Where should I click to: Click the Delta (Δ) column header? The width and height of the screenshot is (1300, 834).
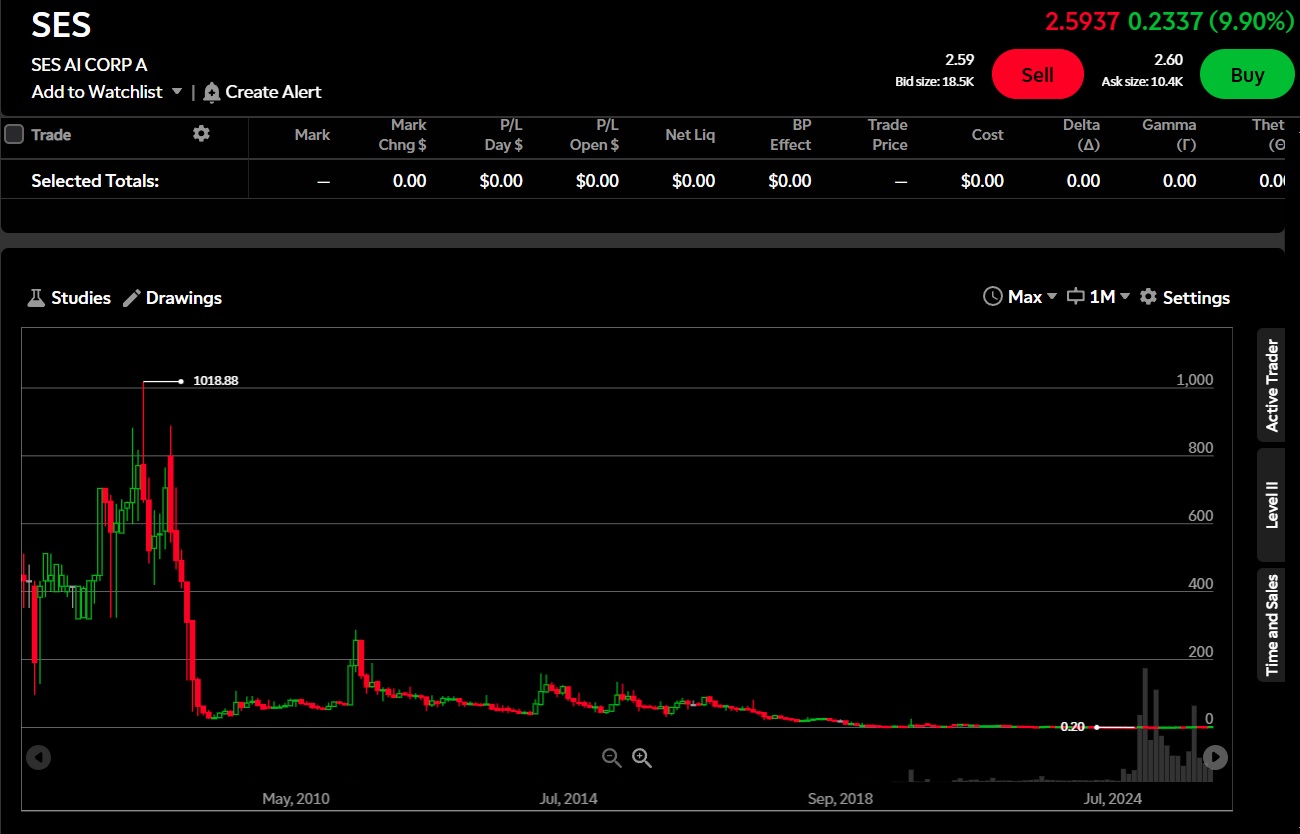(x=1081, y=135)
